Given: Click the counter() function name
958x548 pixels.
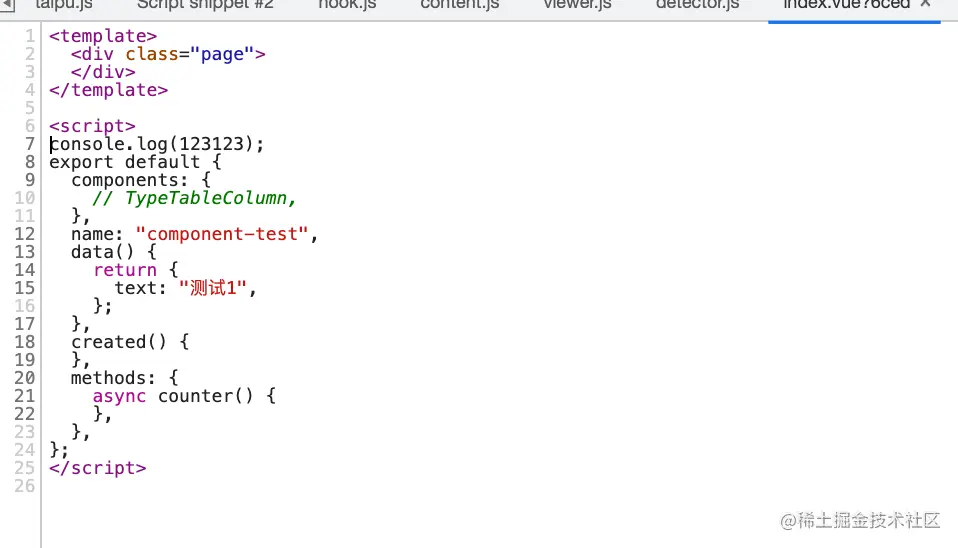Looking at the screenshot, I should 205,396.
